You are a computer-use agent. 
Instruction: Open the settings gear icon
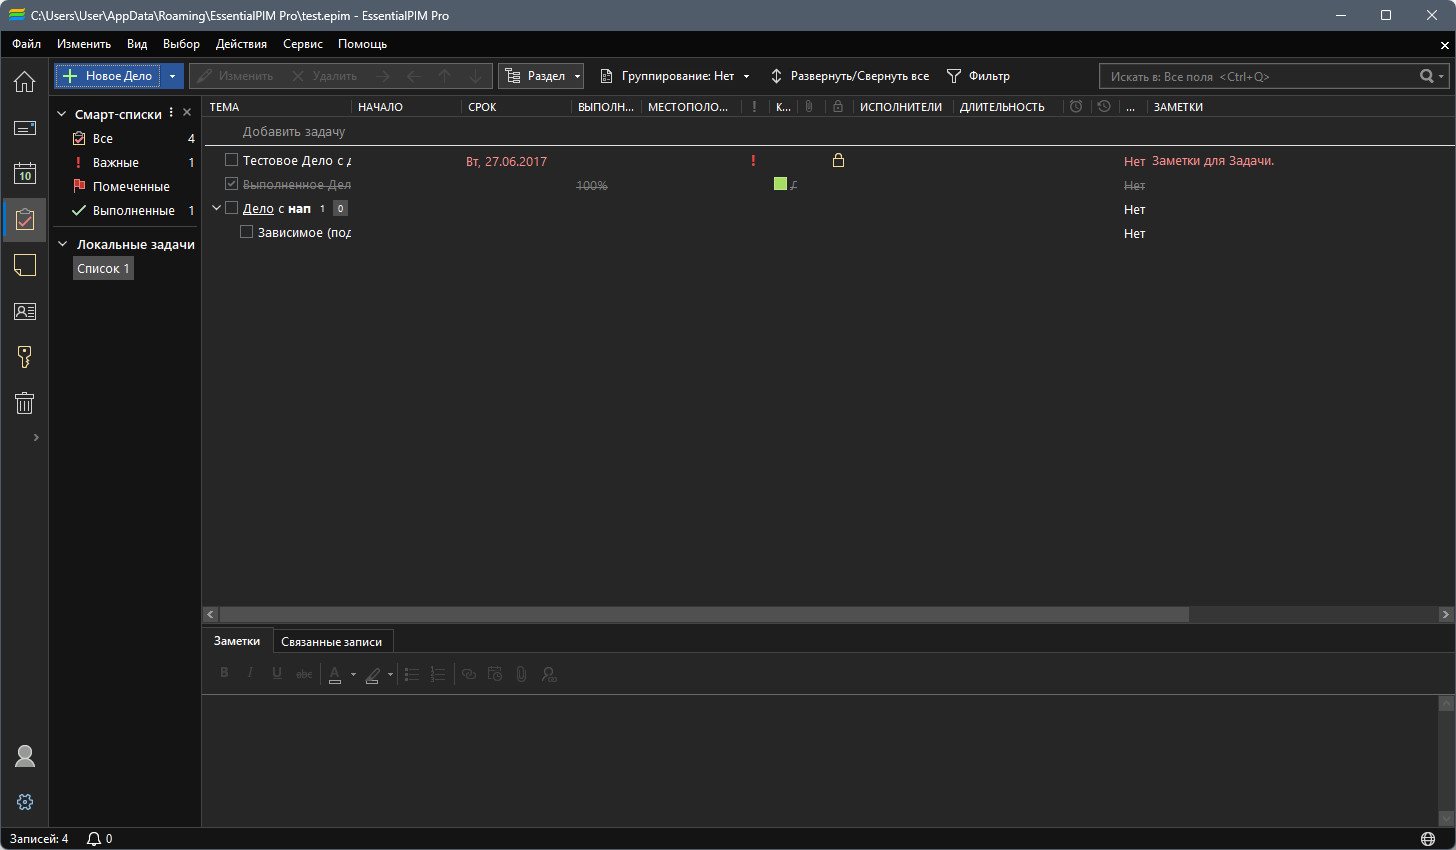25,802
